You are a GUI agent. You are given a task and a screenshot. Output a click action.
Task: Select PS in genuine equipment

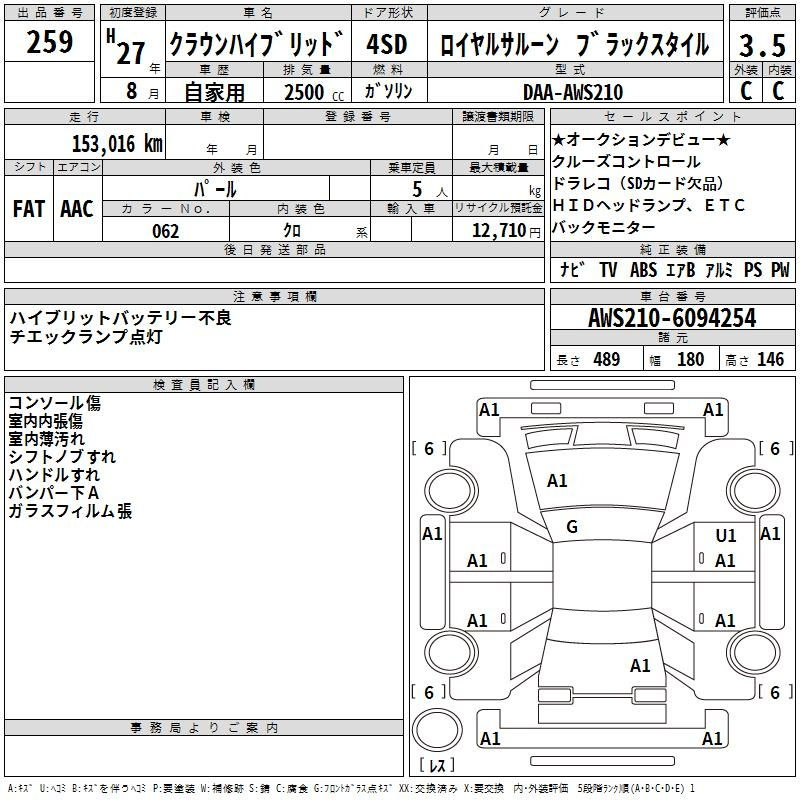[x=753, y=269]
